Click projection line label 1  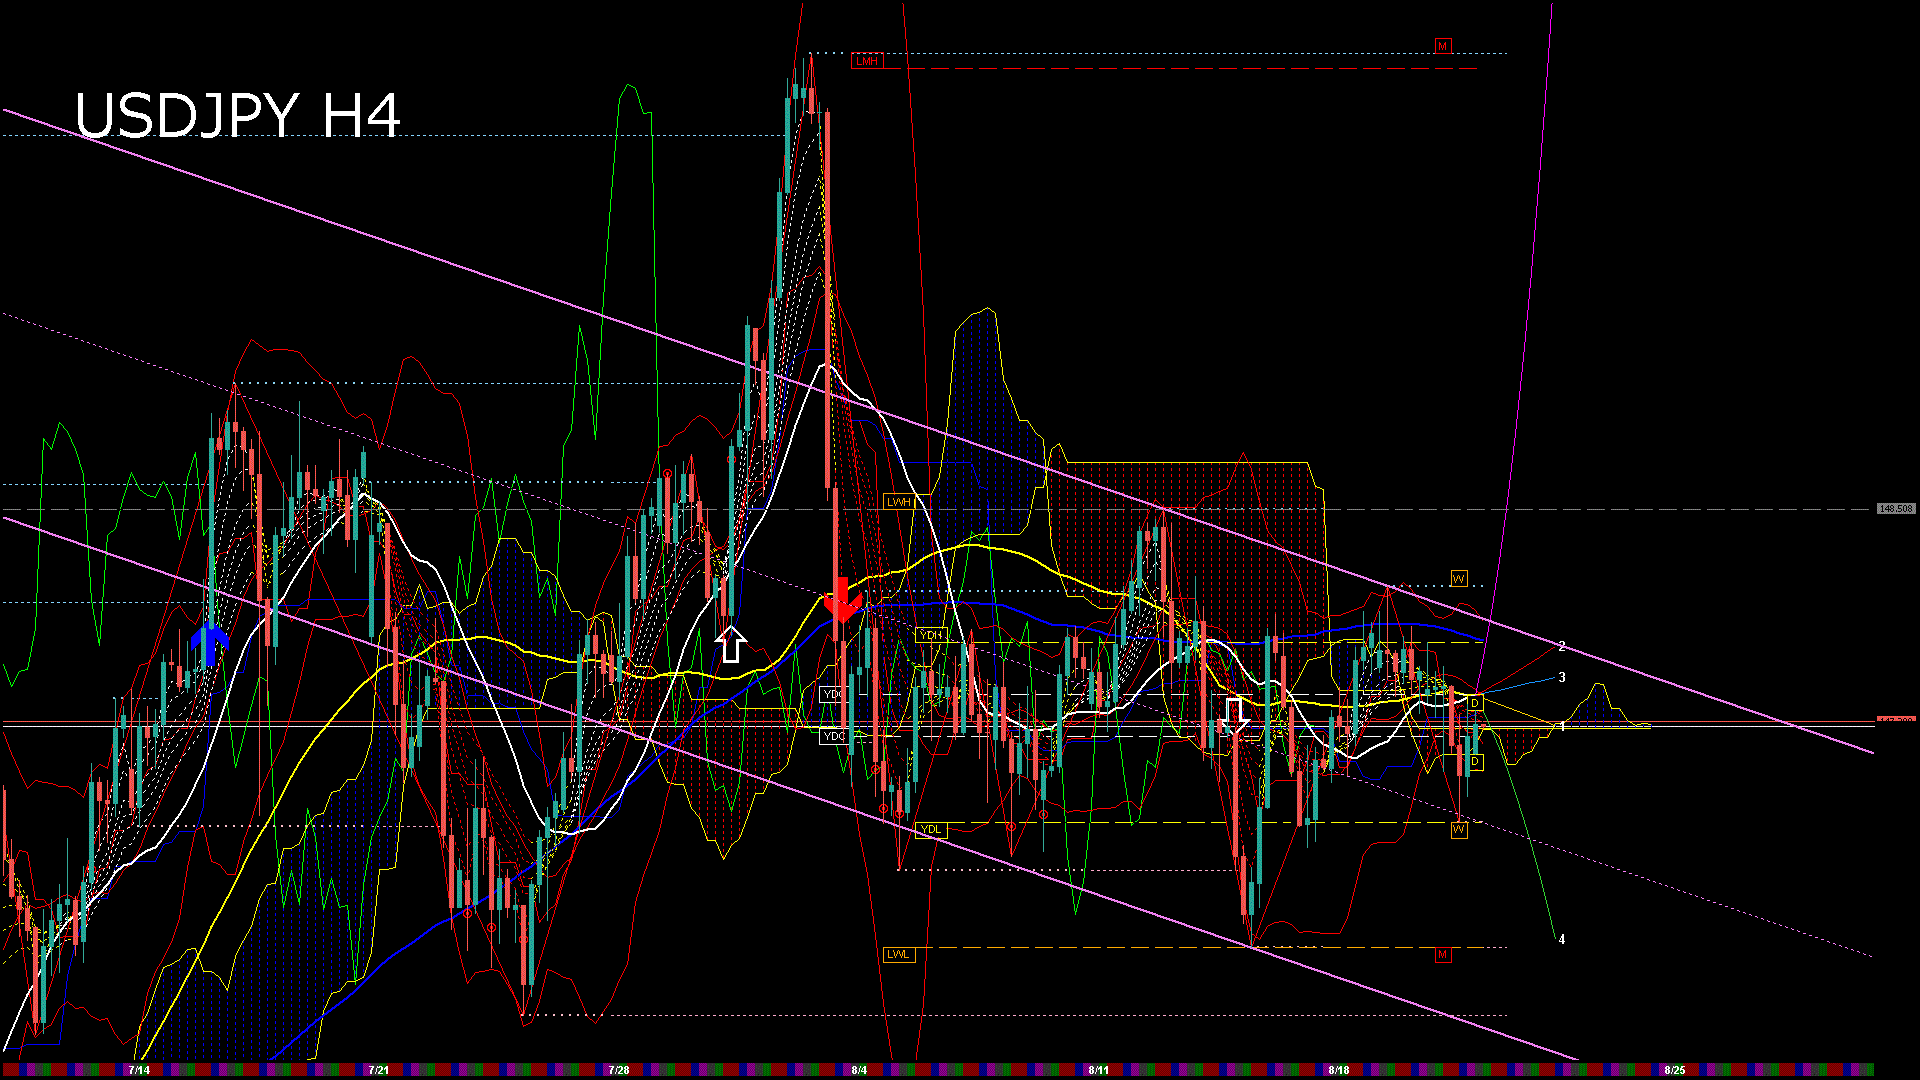pos(1562,727)
